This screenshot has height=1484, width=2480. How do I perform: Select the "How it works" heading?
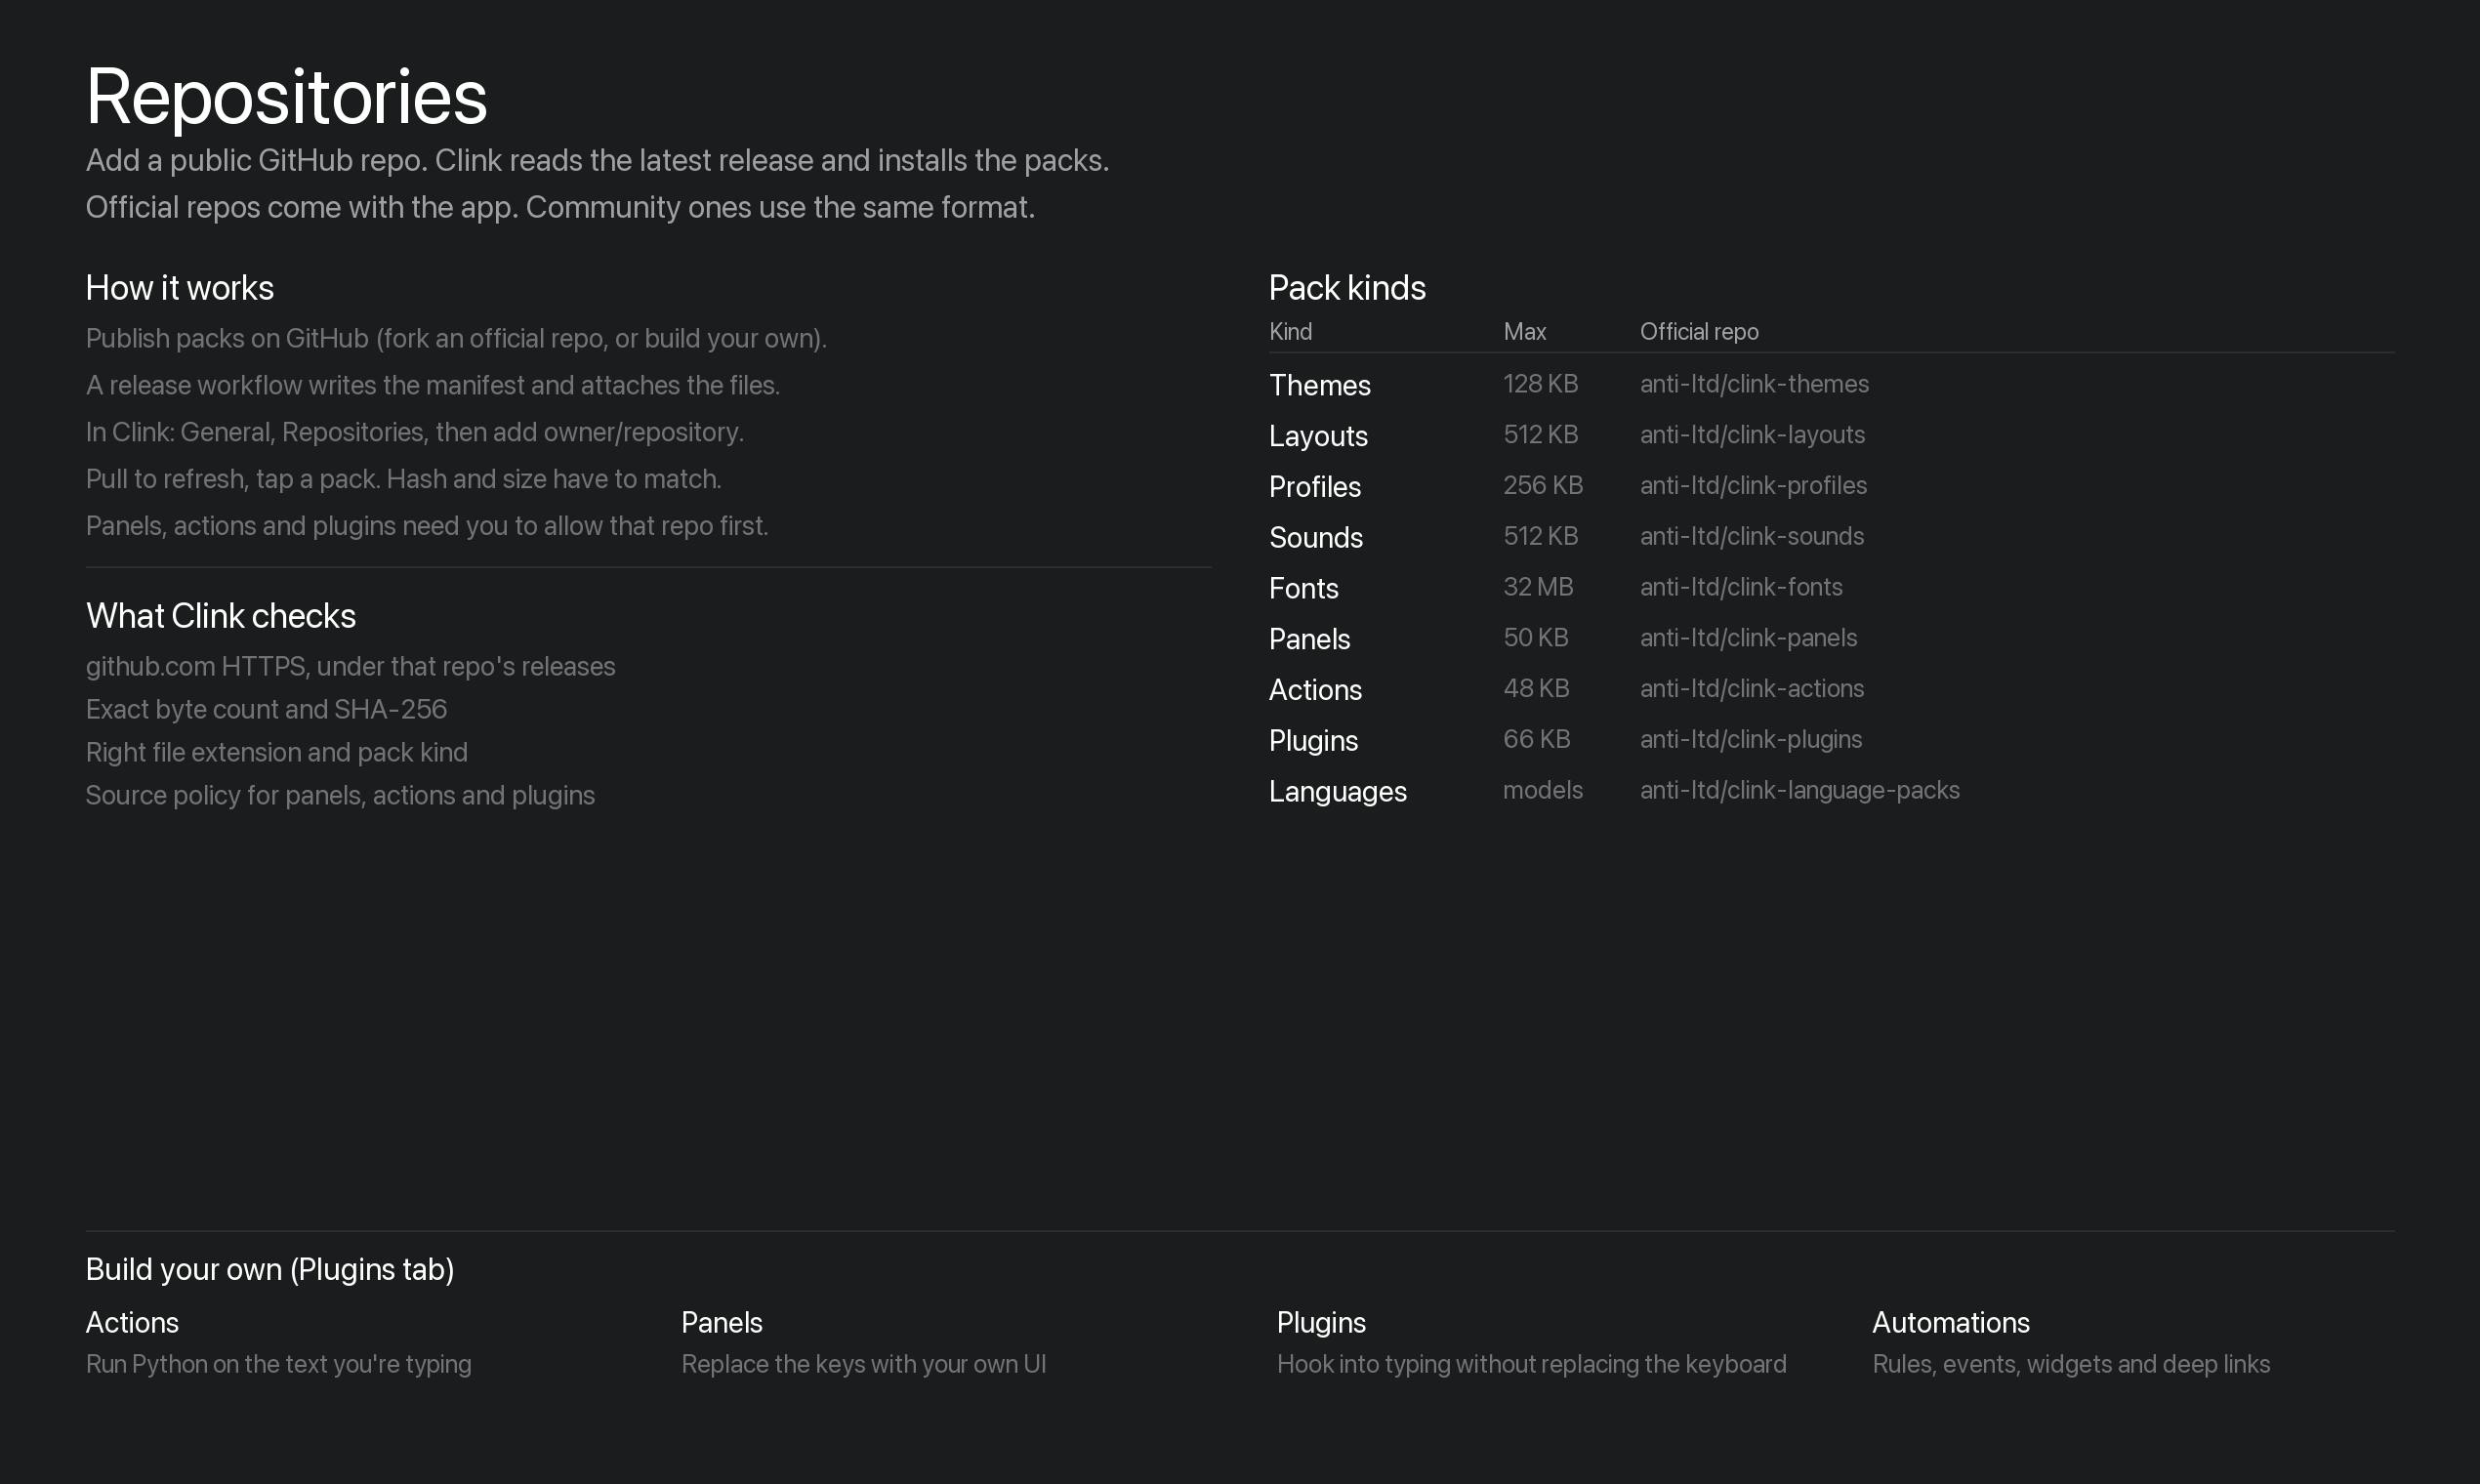180,288
